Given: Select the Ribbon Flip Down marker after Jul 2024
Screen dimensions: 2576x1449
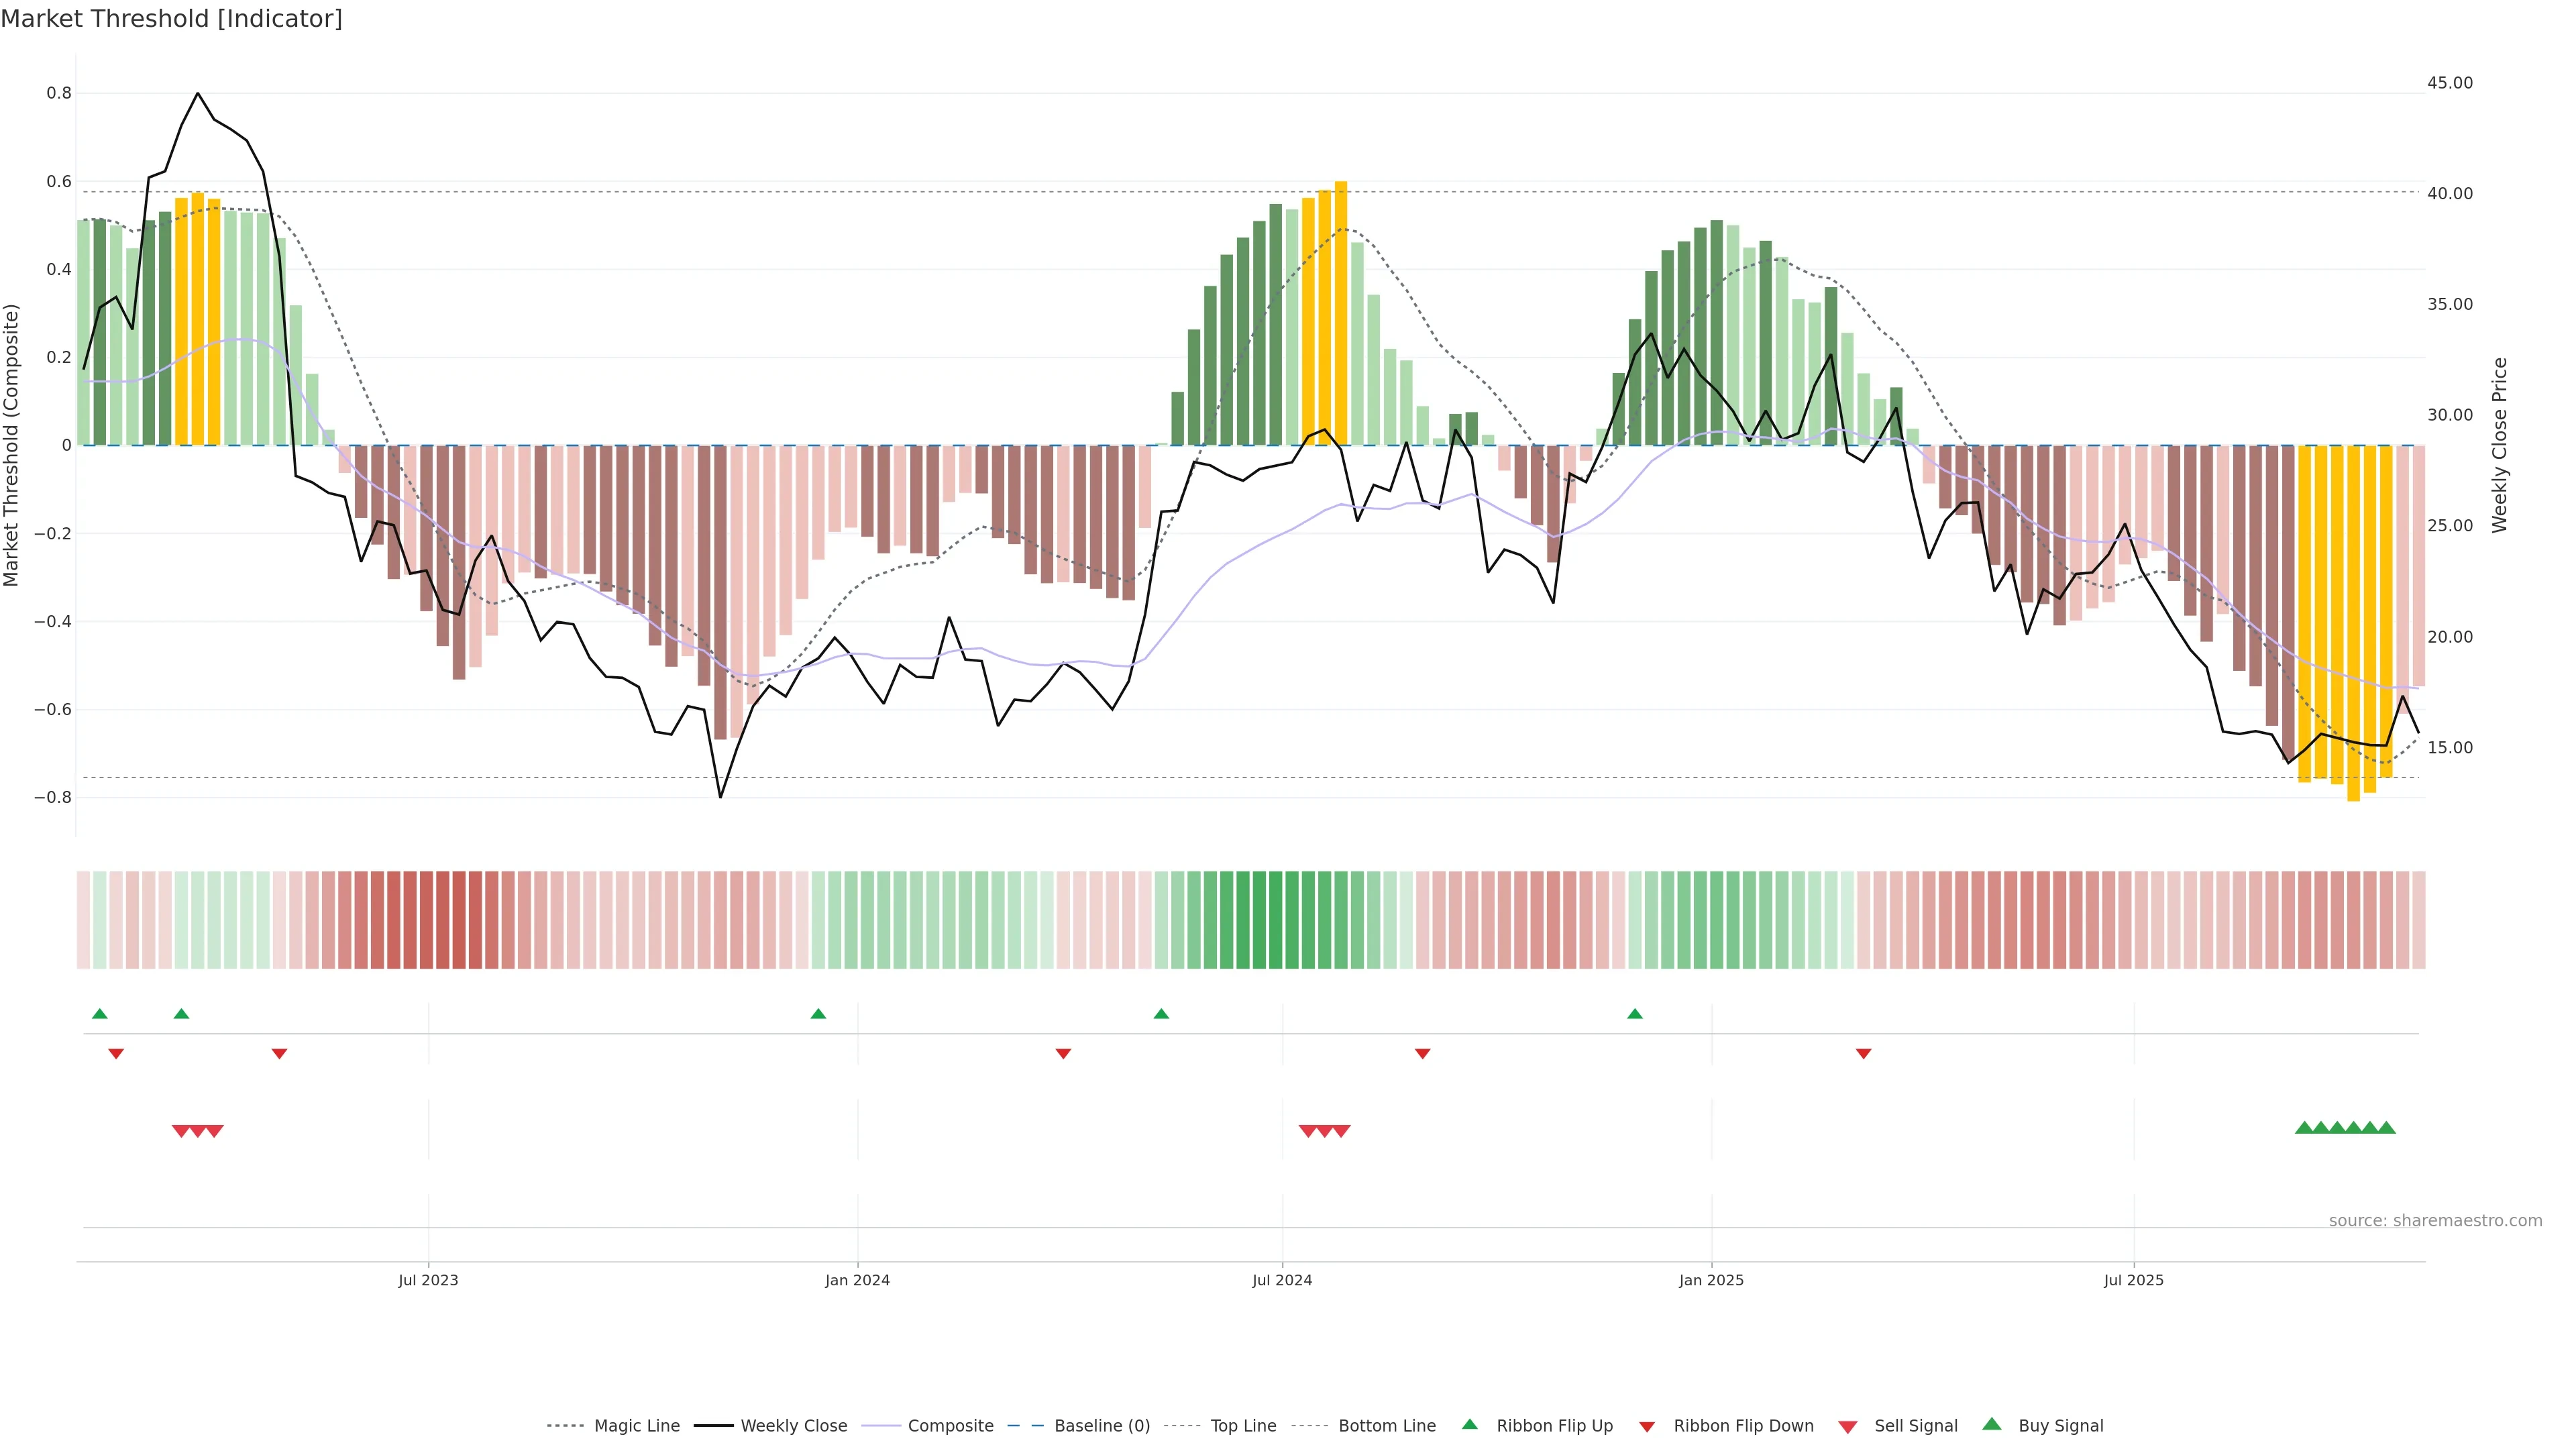Looking at the screenshot, I should (x=1422, y=1054).
